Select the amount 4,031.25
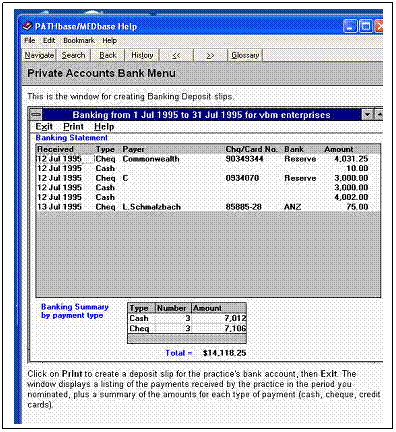The width and height of the screenshot is (396, 432). [x=351, y=159]
